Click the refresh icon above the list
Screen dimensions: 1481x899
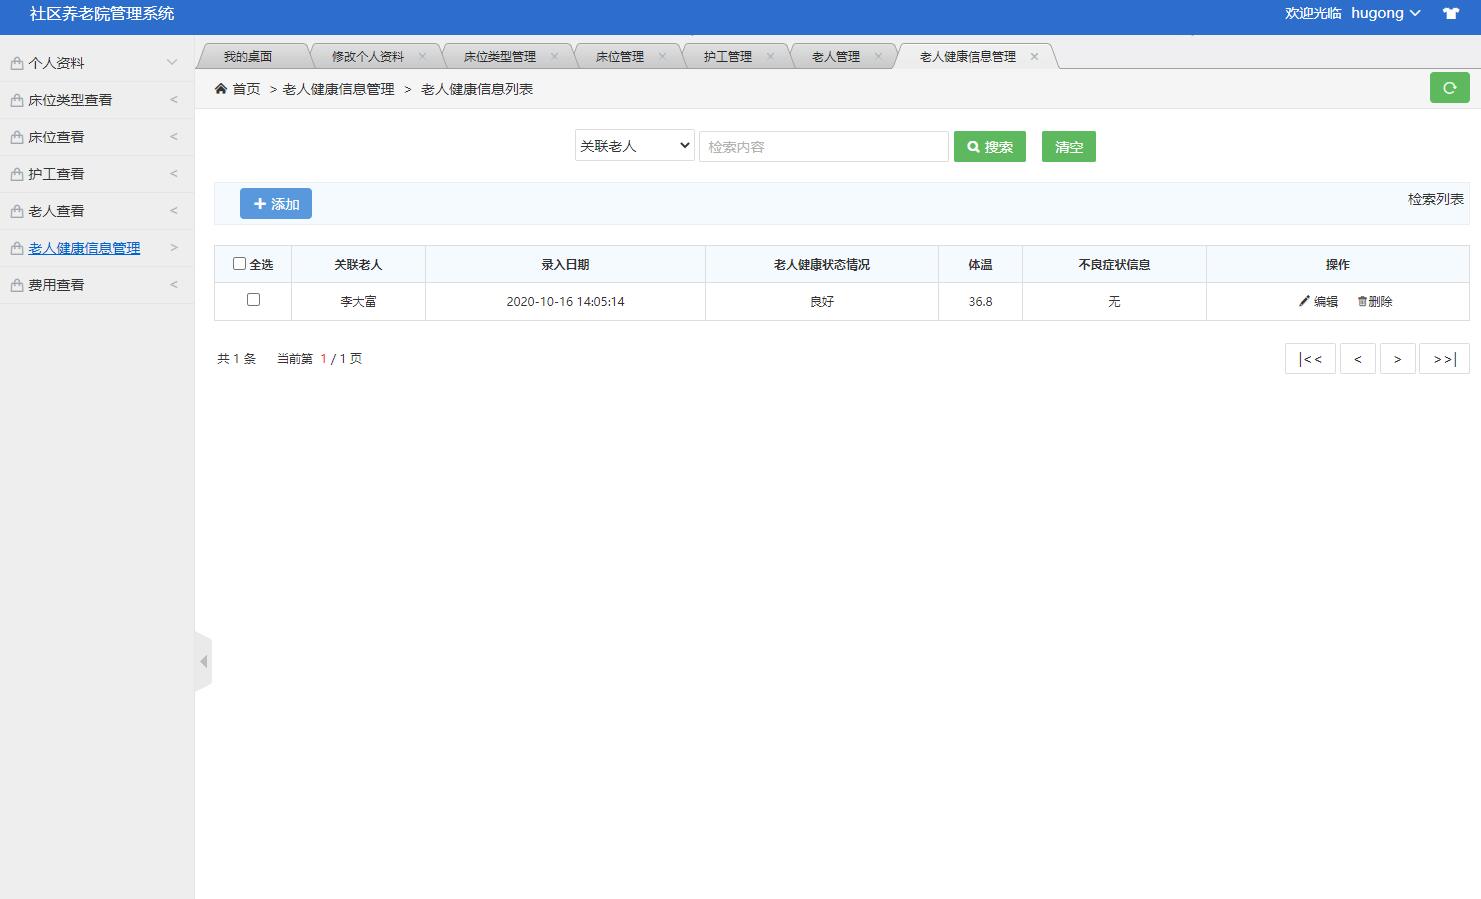(1449, 88)
